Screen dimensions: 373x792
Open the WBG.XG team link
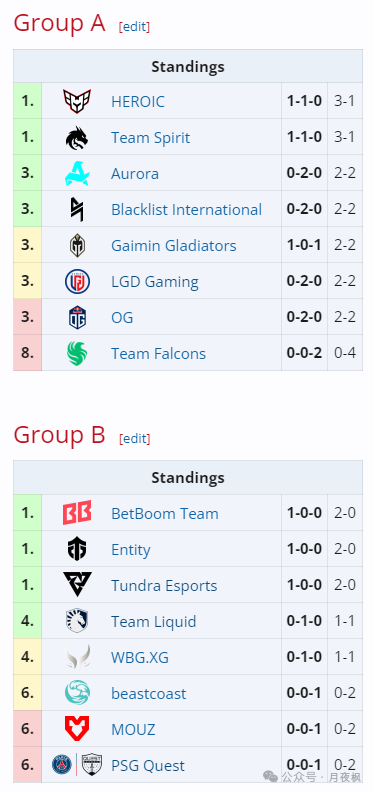[140, 657]
